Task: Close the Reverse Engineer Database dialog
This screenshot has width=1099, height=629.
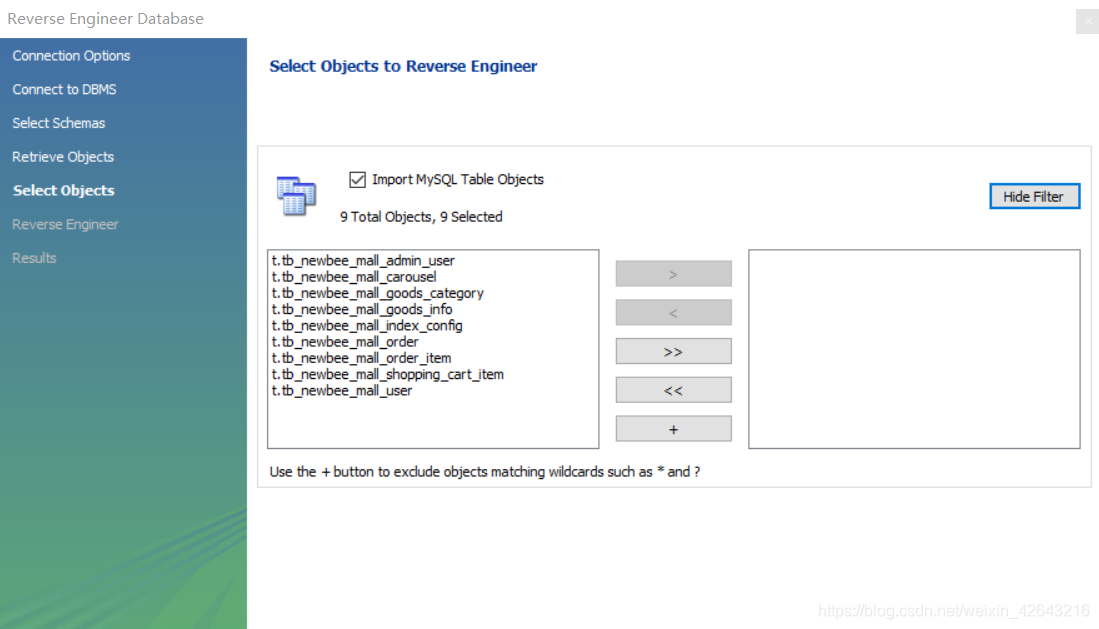Action: (x=1088, y=21)
